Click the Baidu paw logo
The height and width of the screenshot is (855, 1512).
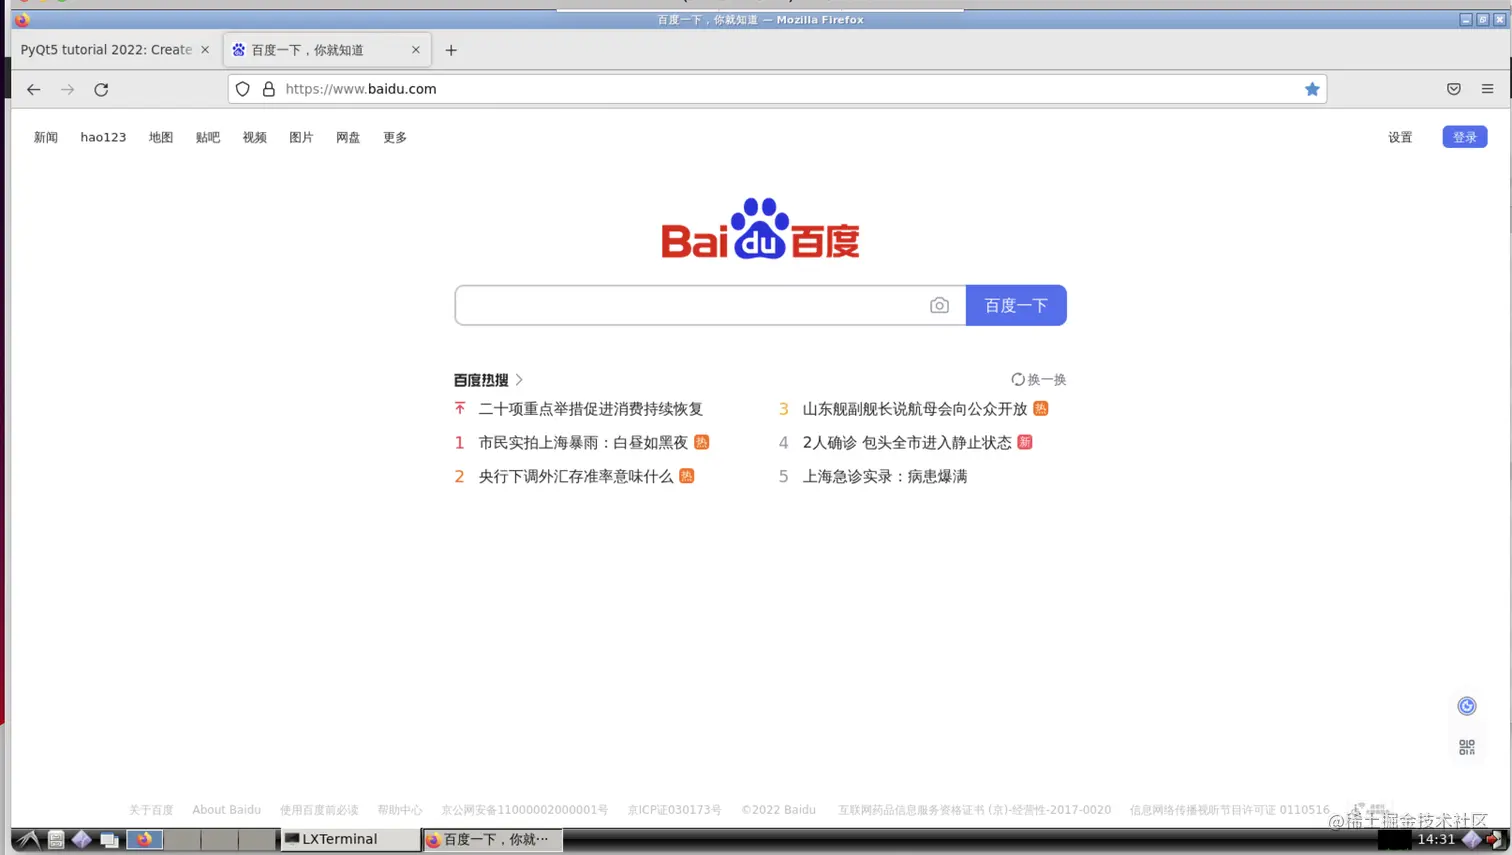pos(759,230)
